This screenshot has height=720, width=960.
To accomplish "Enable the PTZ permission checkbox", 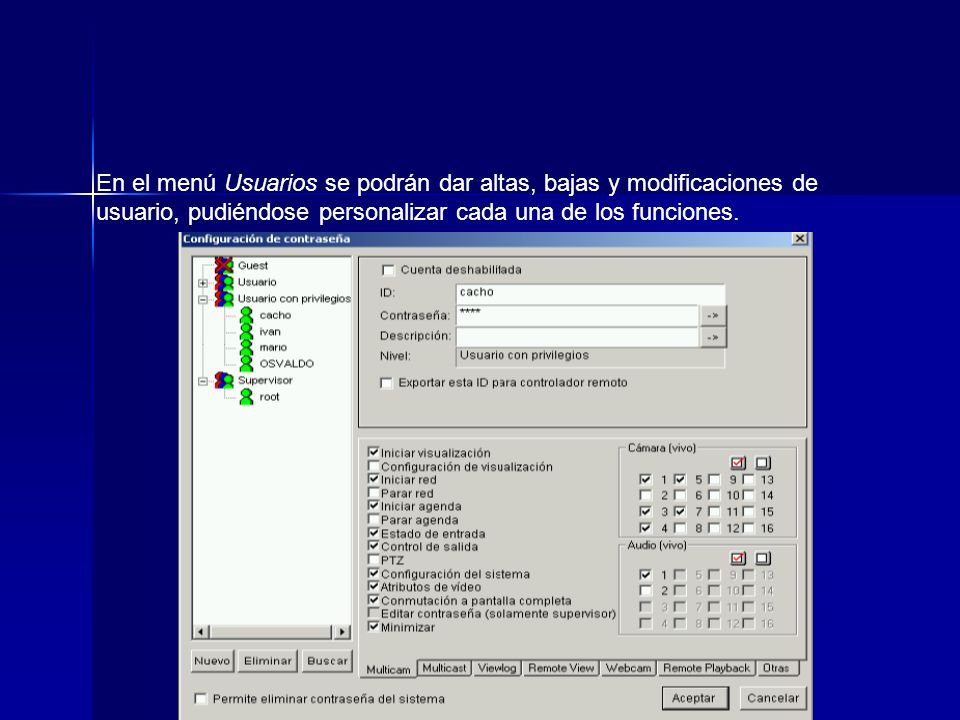I will coord(373,560).
